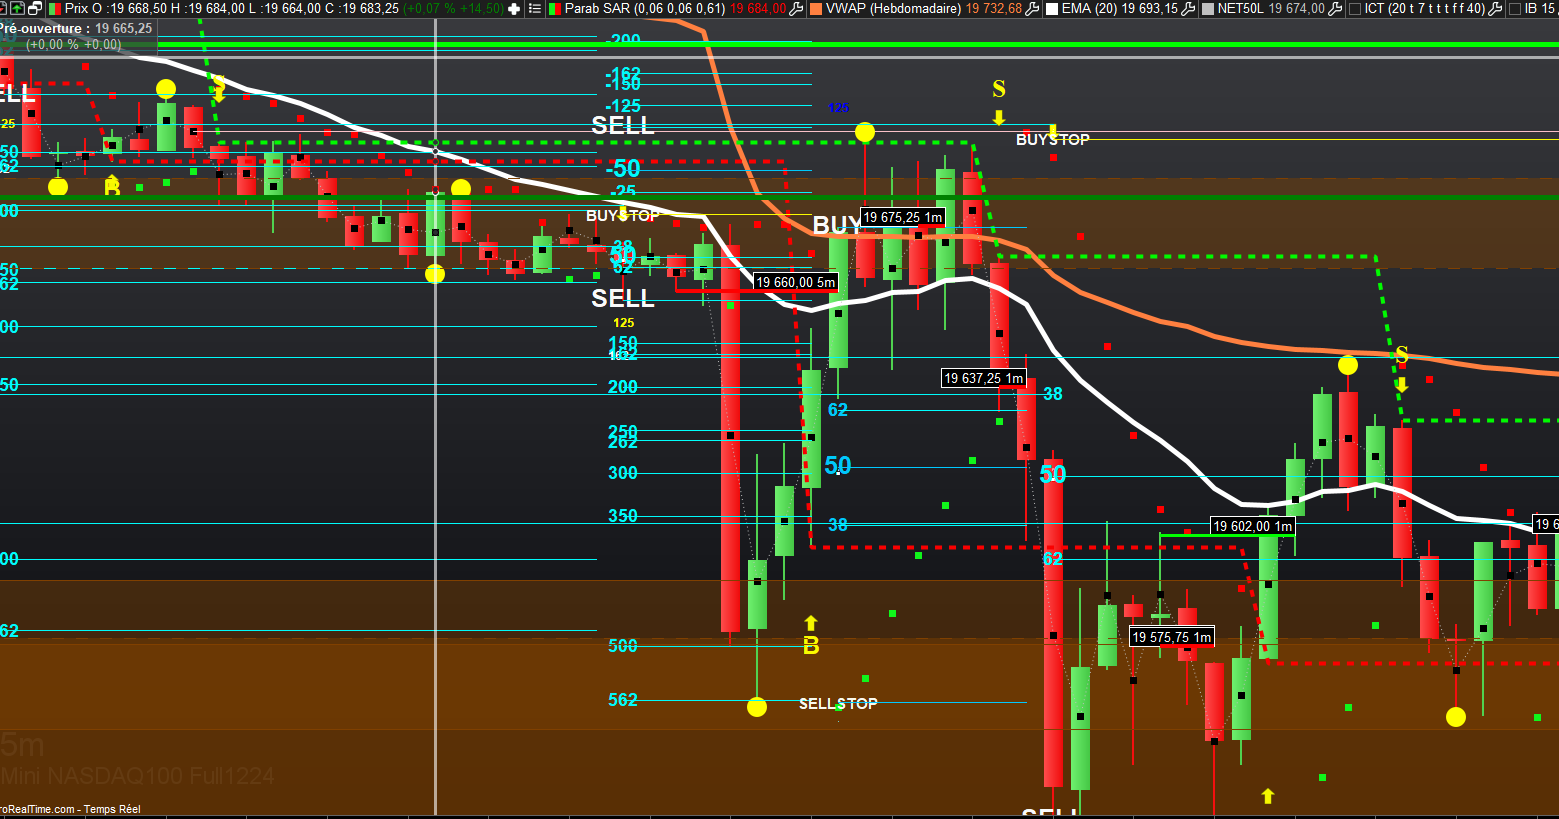Open EMA (20) settings wrench
The height and width of the screenshot is (819, 1559).
[1188, 8]
